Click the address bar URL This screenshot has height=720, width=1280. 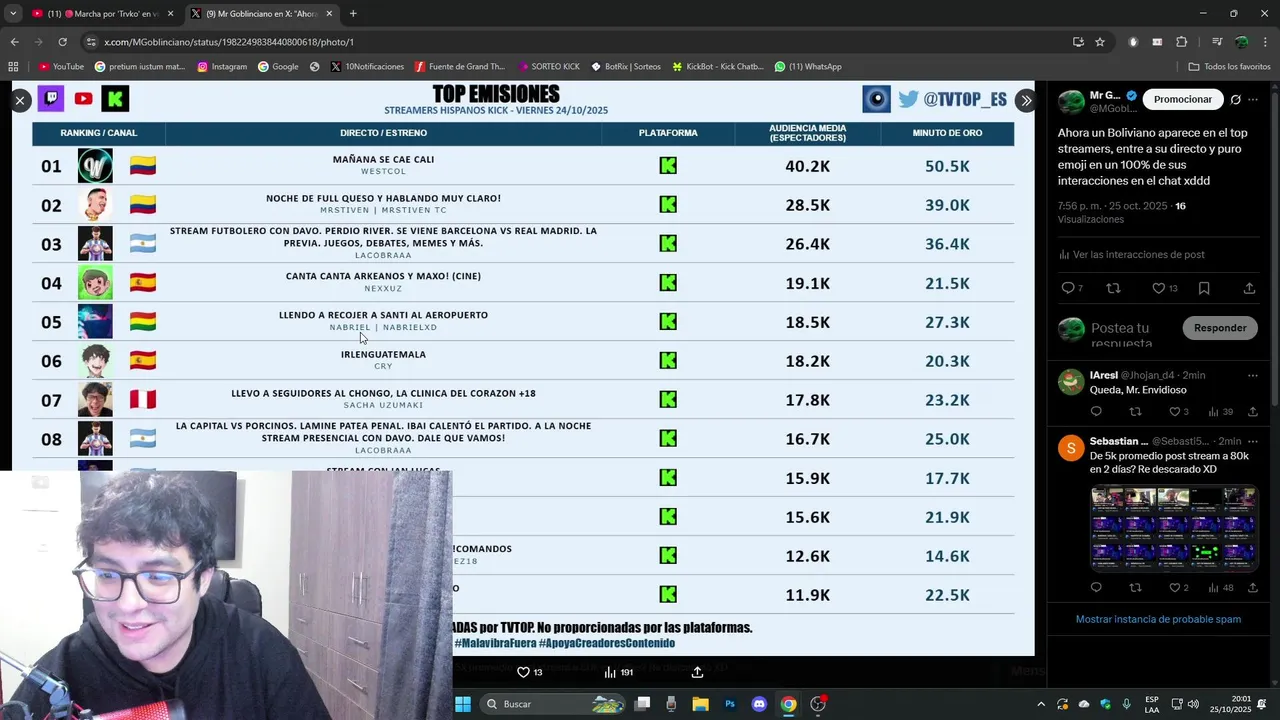(229, 42)
